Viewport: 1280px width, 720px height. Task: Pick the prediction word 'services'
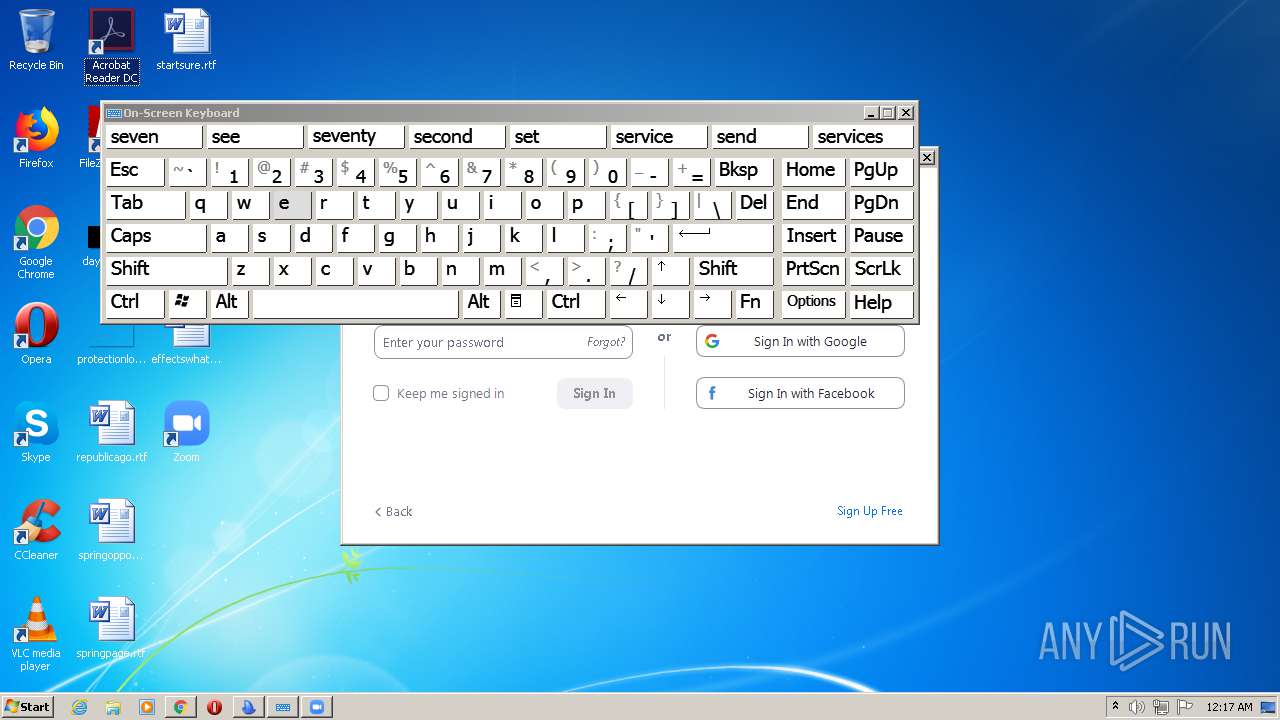[x=863, y=137]
